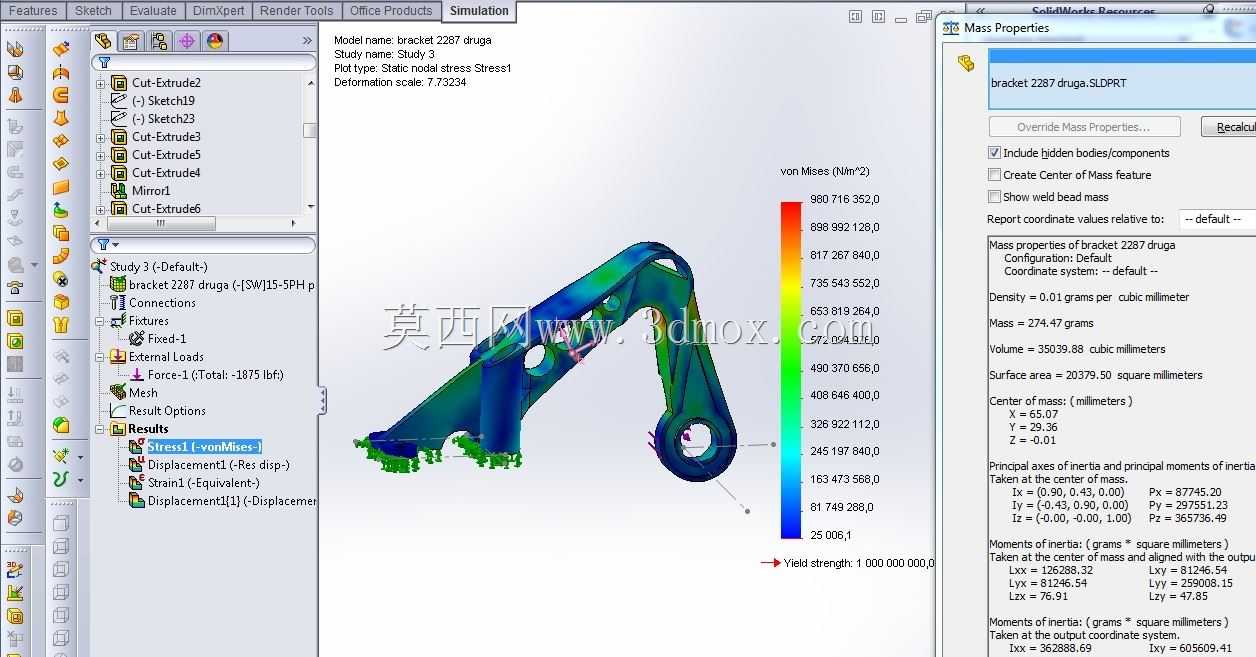Click the Result Options graph icon

[118, 411]
